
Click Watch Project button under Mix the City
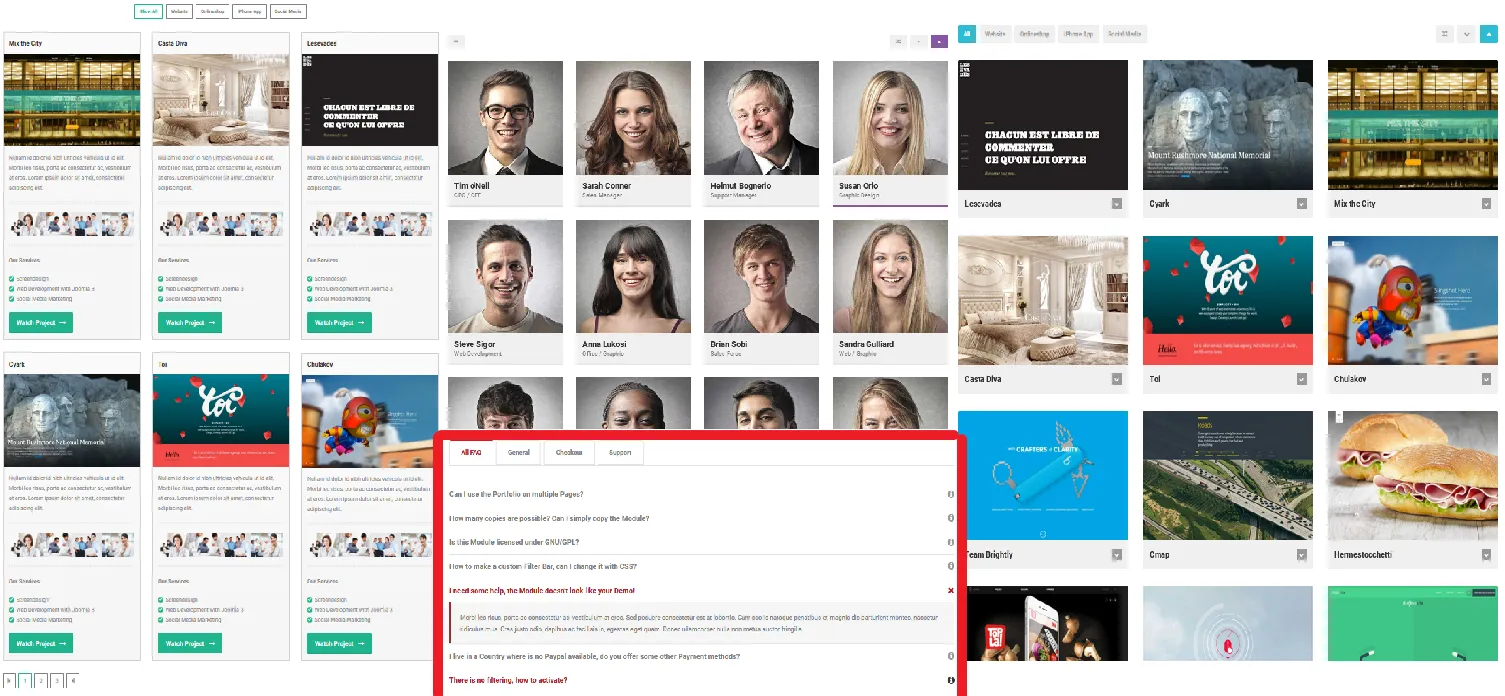40,323
